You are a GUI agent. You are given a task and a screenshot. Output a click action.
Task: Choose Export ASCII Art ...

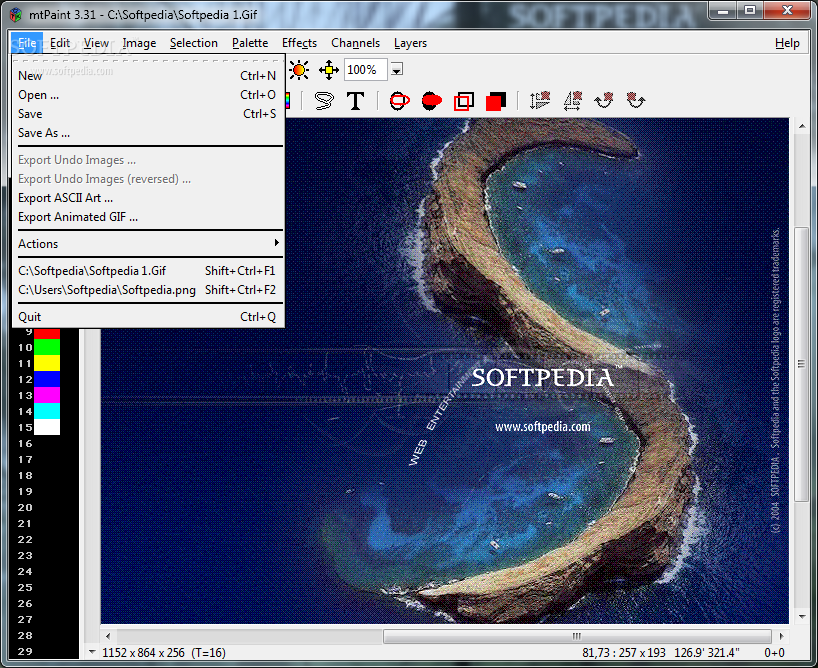point(149,198)
